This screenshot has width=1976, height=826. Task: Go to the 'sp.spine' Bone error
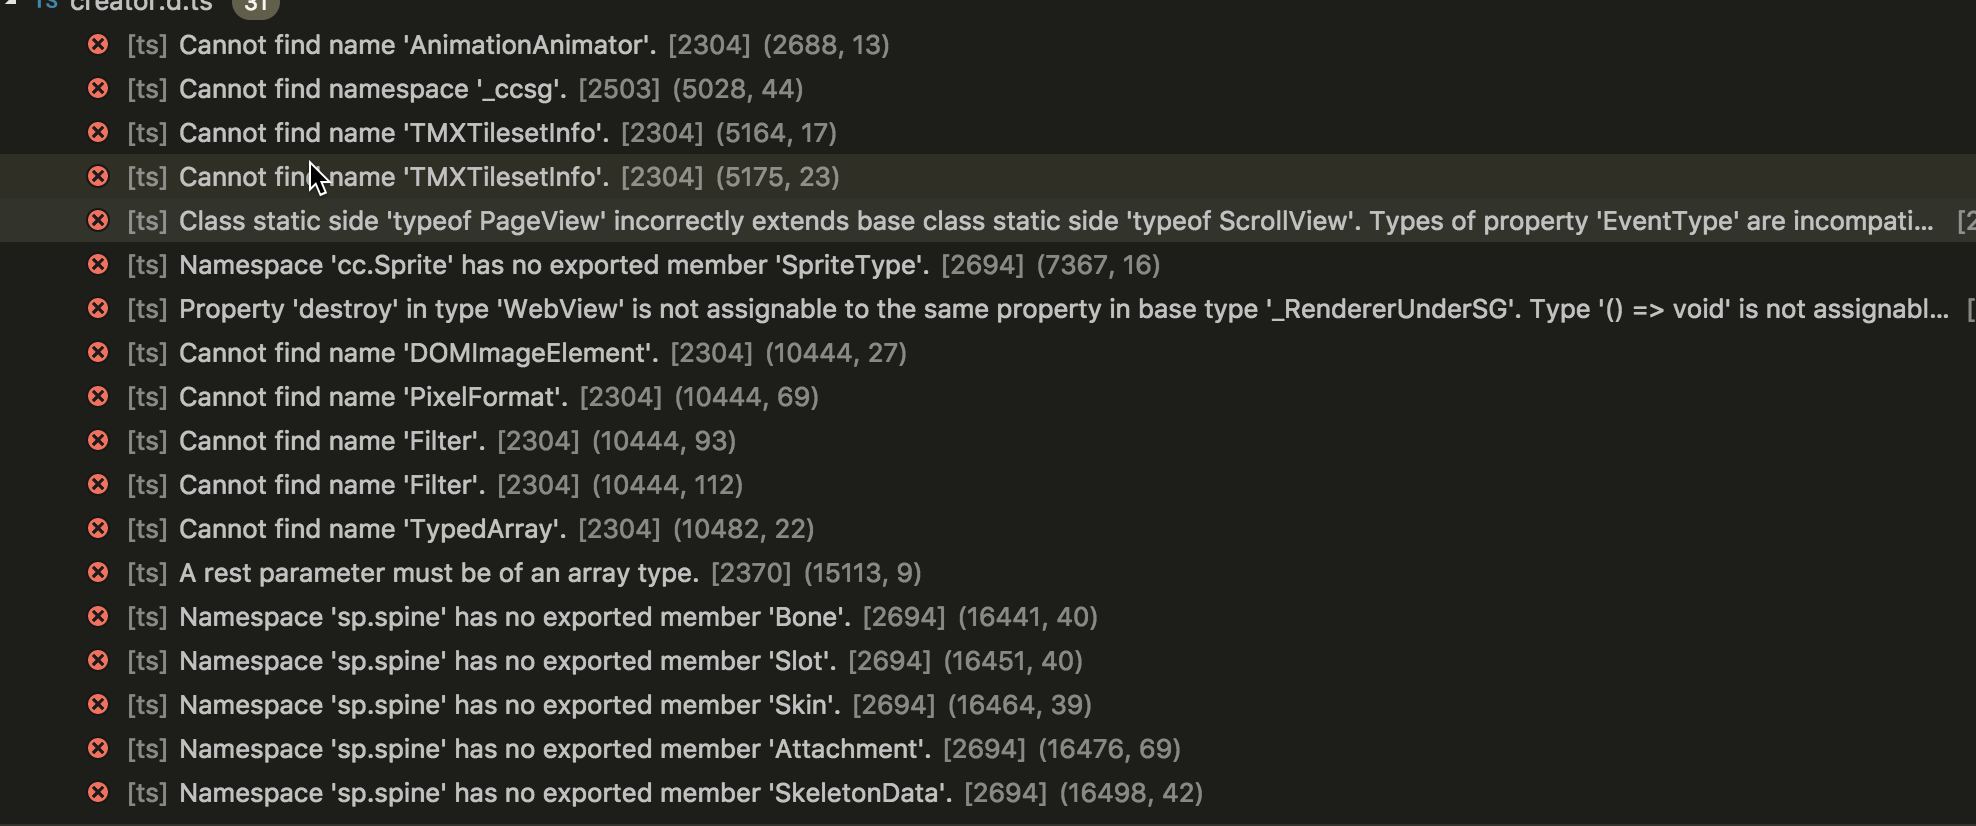(x=514, y=617)
